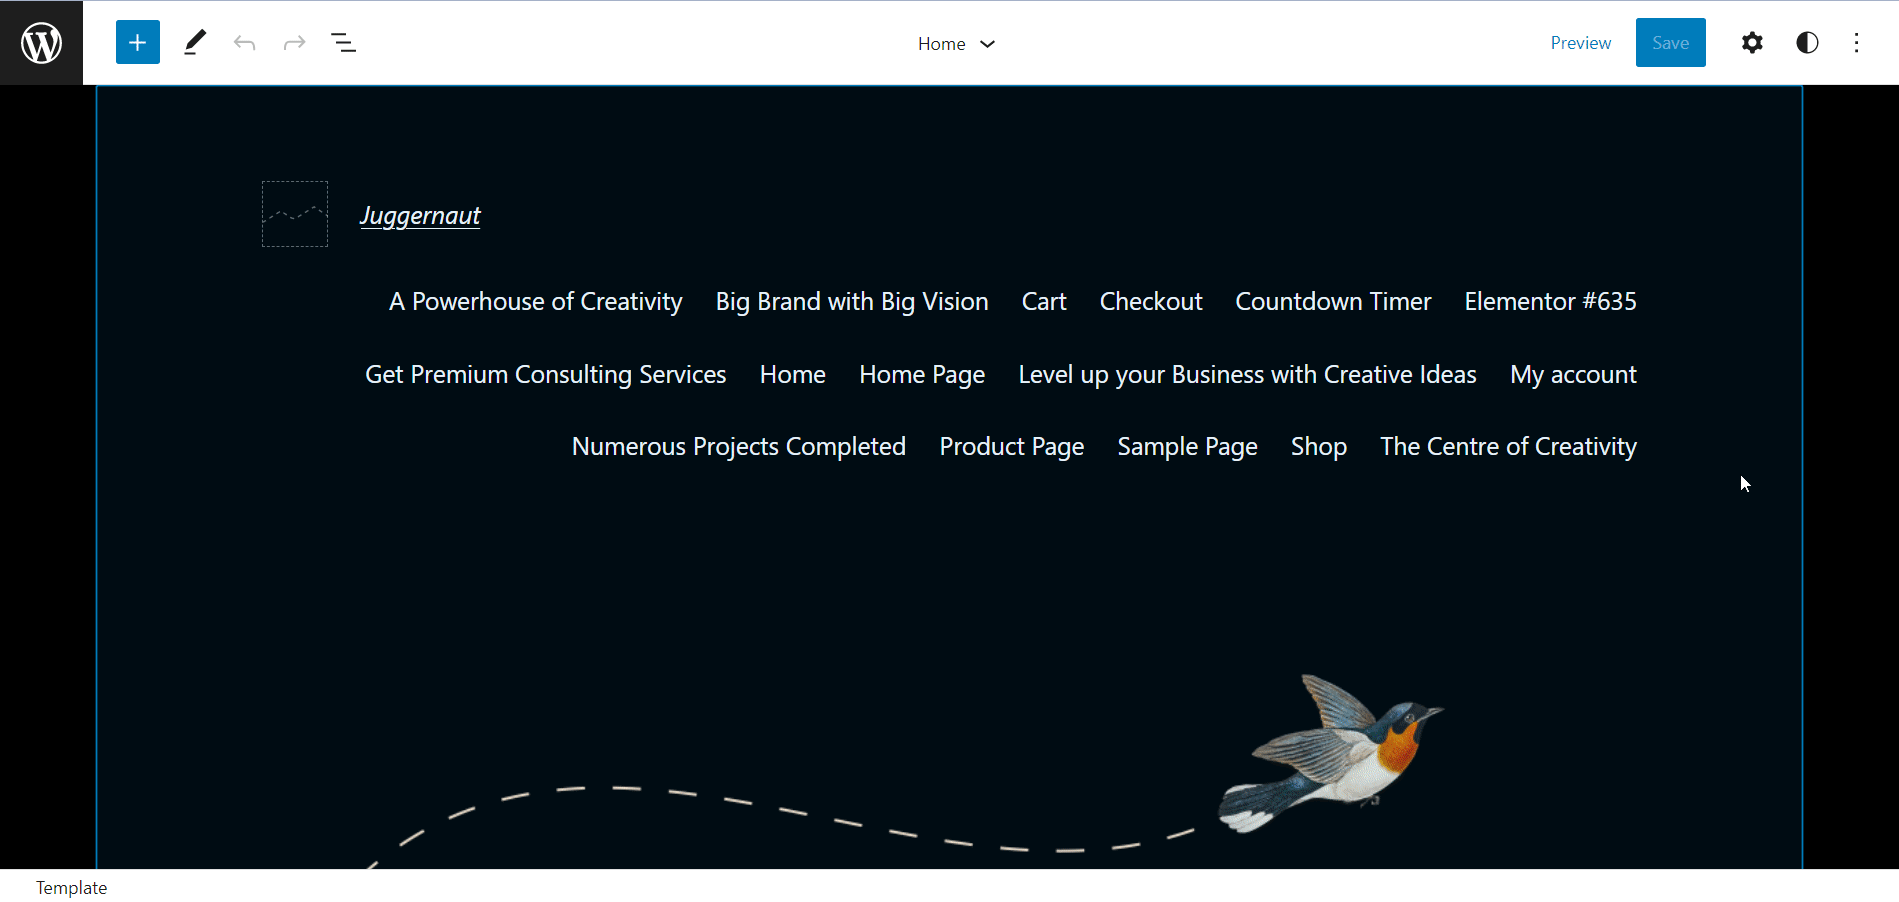Click the Template breadcrumb in footer
The image size is (1899, 902).
click(x=71, y=888)
